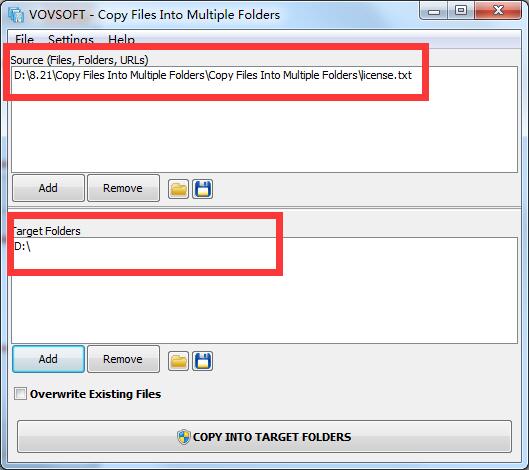Click COPY INTO TARGET FOLDERS button
Screen dimensions: 529x470
pos(264,437)
